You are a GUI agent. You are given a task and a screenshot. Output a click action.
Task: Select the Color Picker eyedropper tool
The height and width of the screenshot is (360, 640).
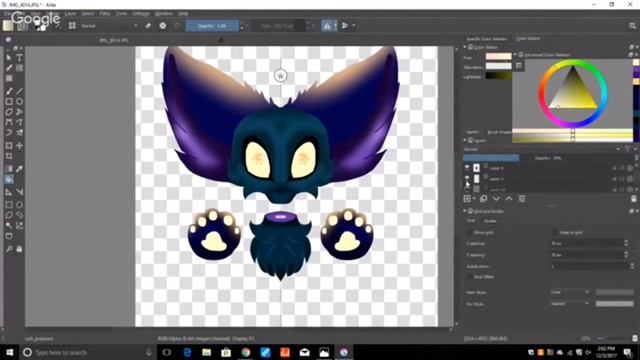(x=19, y=169)
